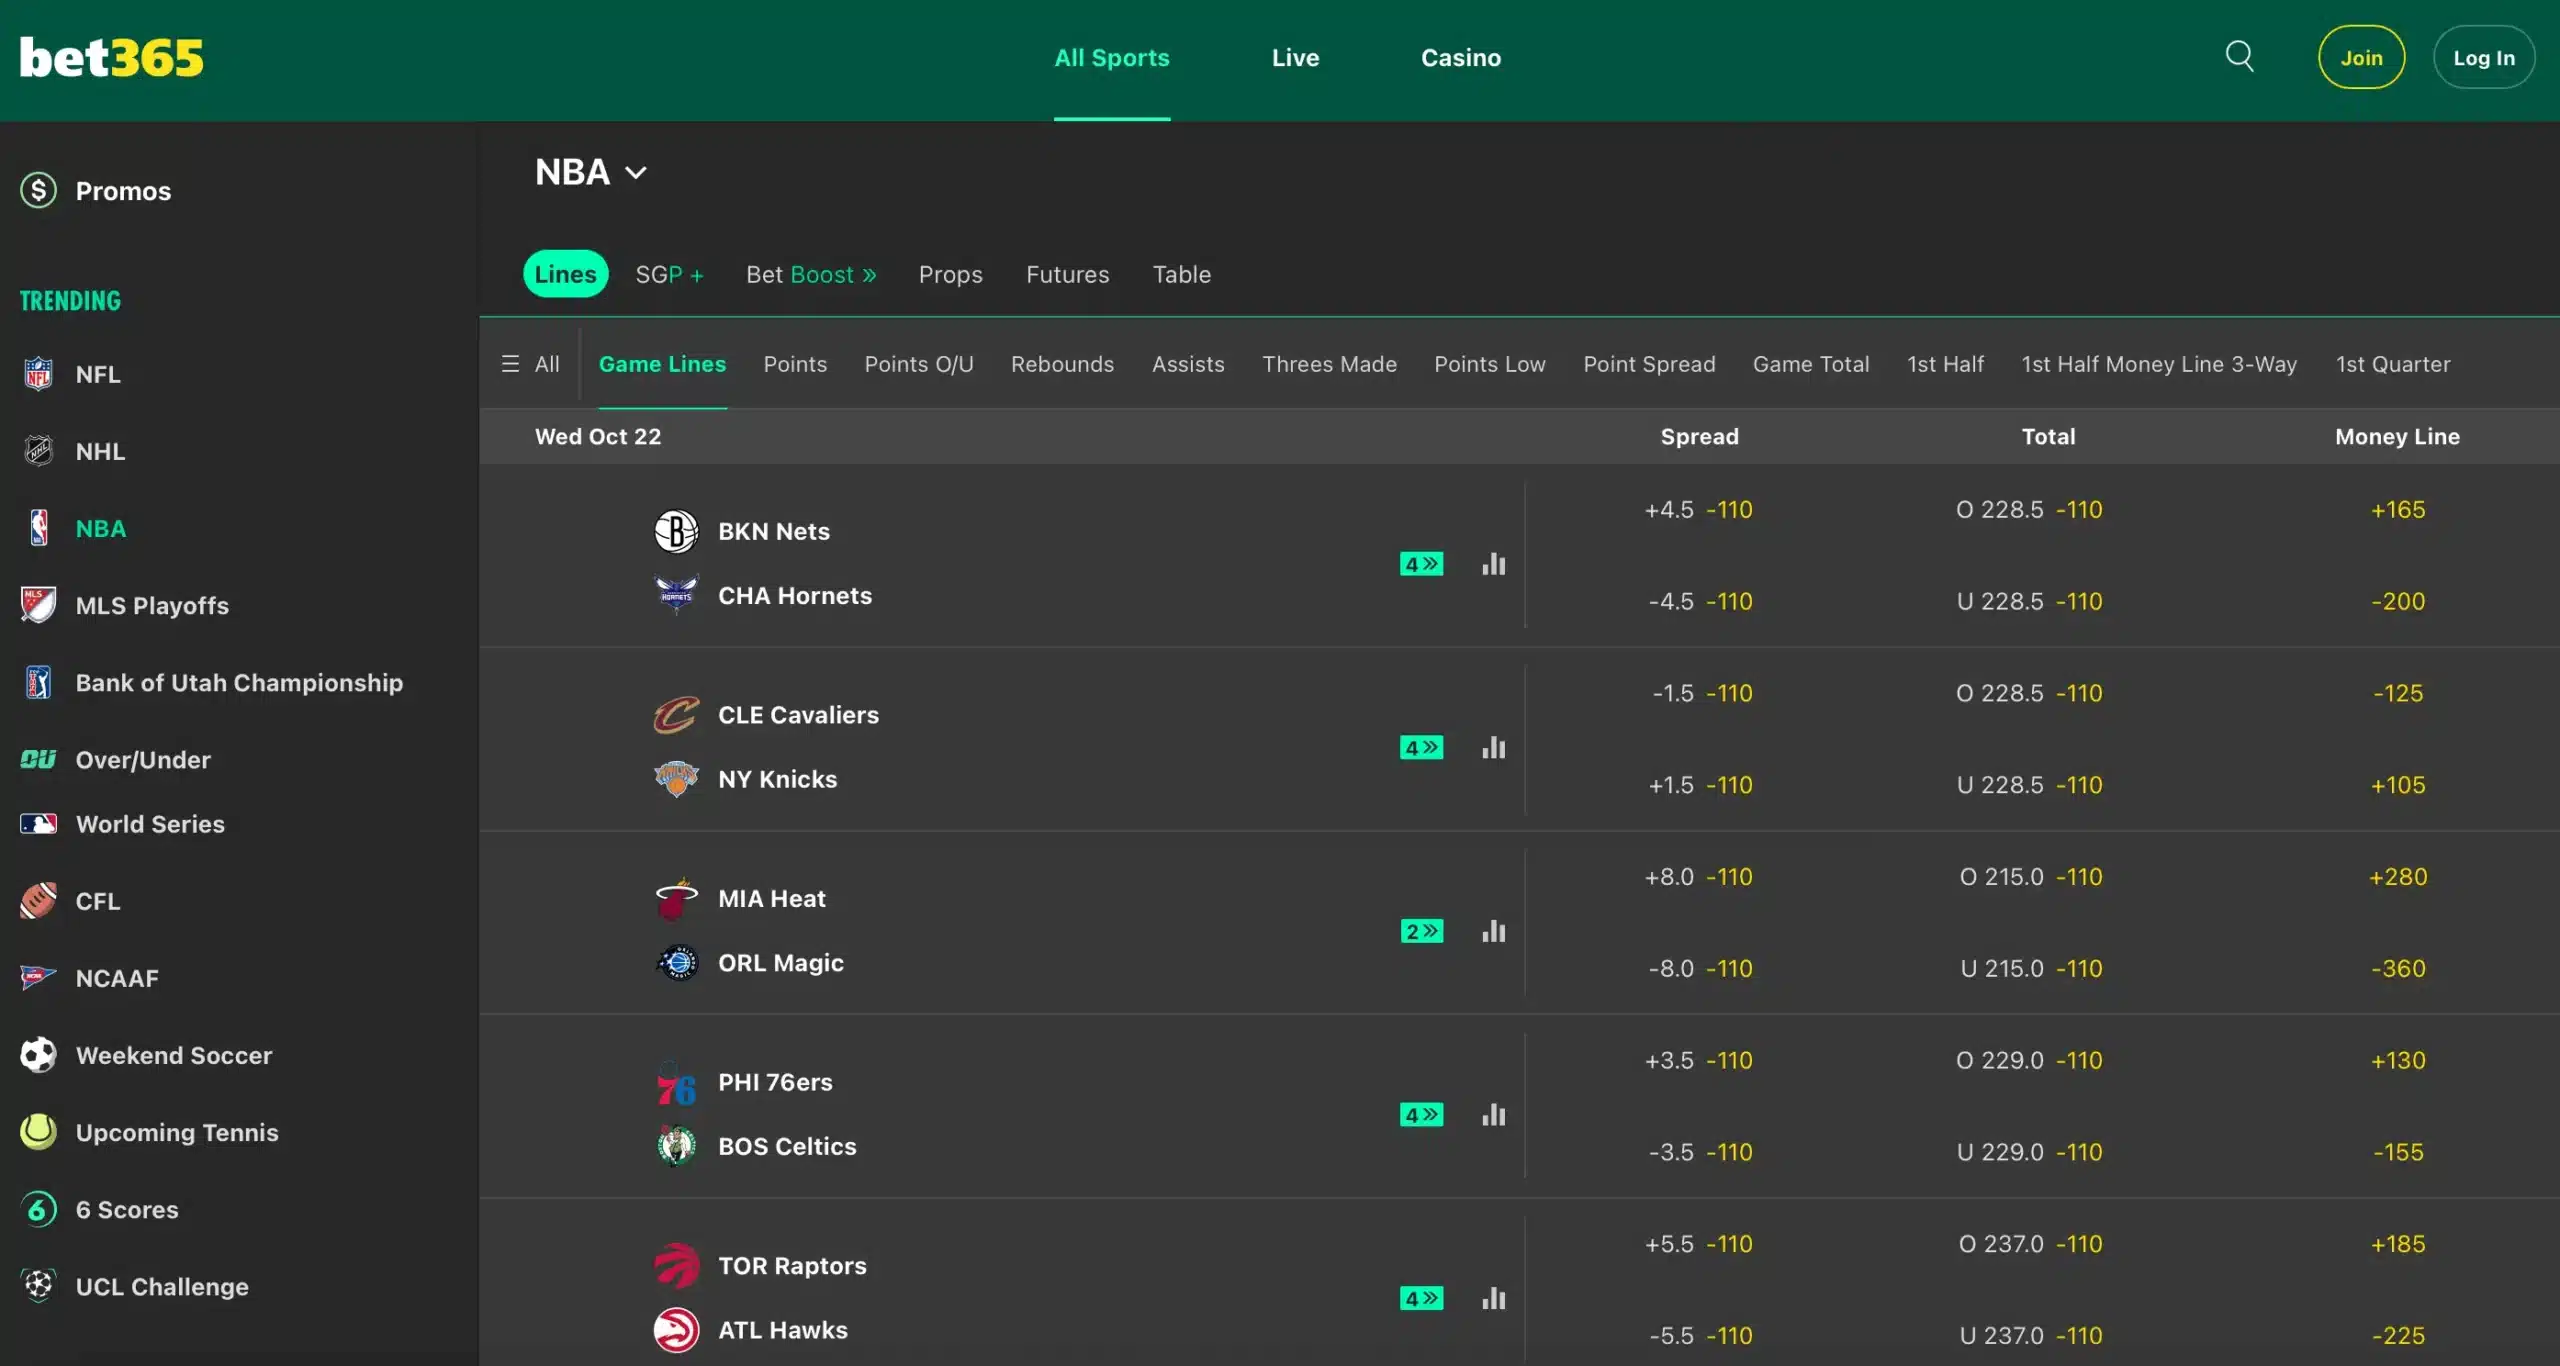The image size is (2560, 1366).
Task: Click the Promos dollar icon
Action: [38, 190]
